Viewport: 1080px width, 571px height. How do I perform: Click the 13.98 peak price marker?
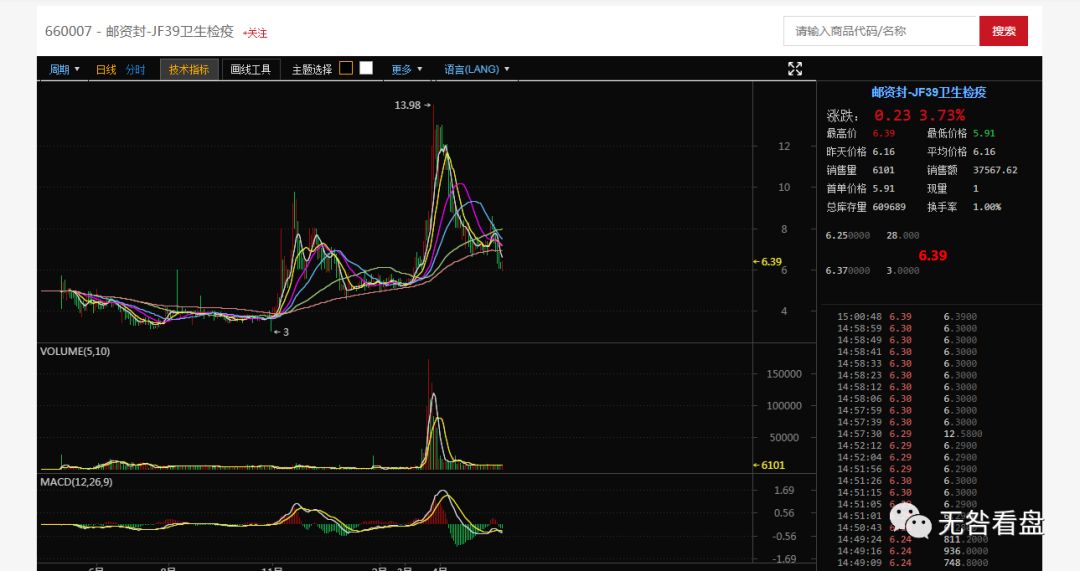tap(412, 105)
